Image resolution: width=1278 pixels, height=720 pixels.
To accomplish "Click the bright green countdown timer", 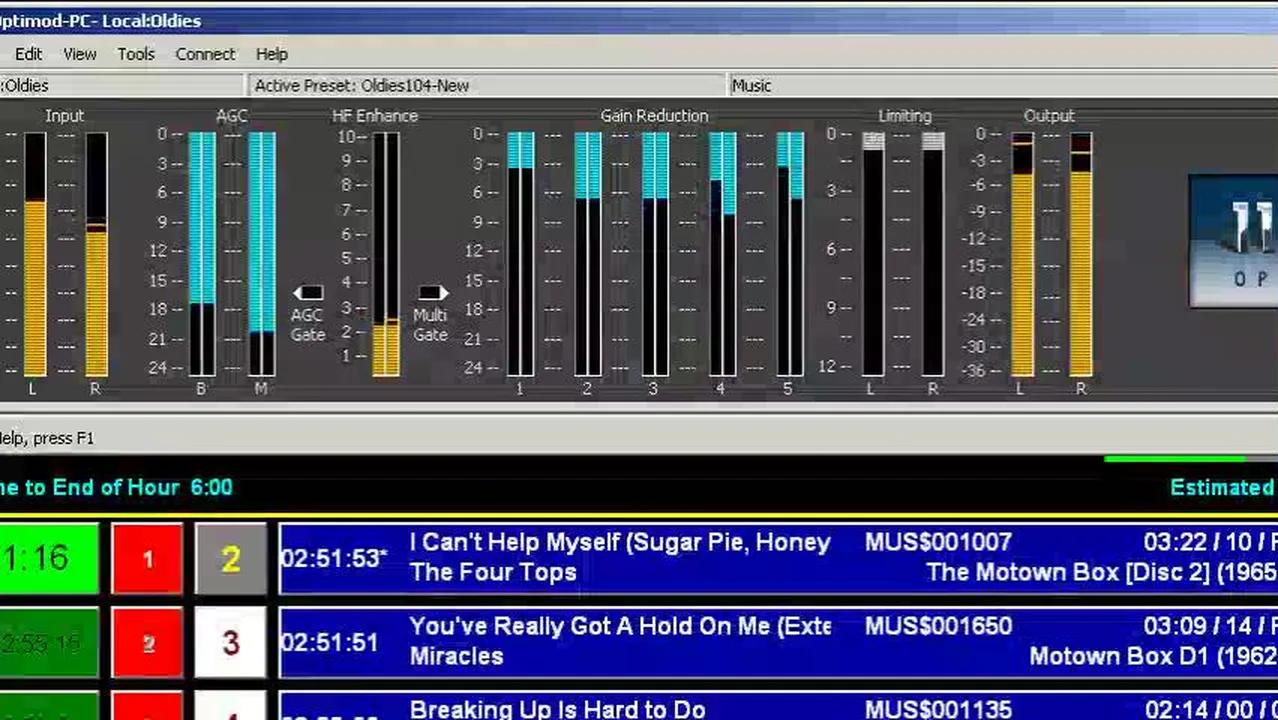I will pyautogui.click(x=47, y=559).
